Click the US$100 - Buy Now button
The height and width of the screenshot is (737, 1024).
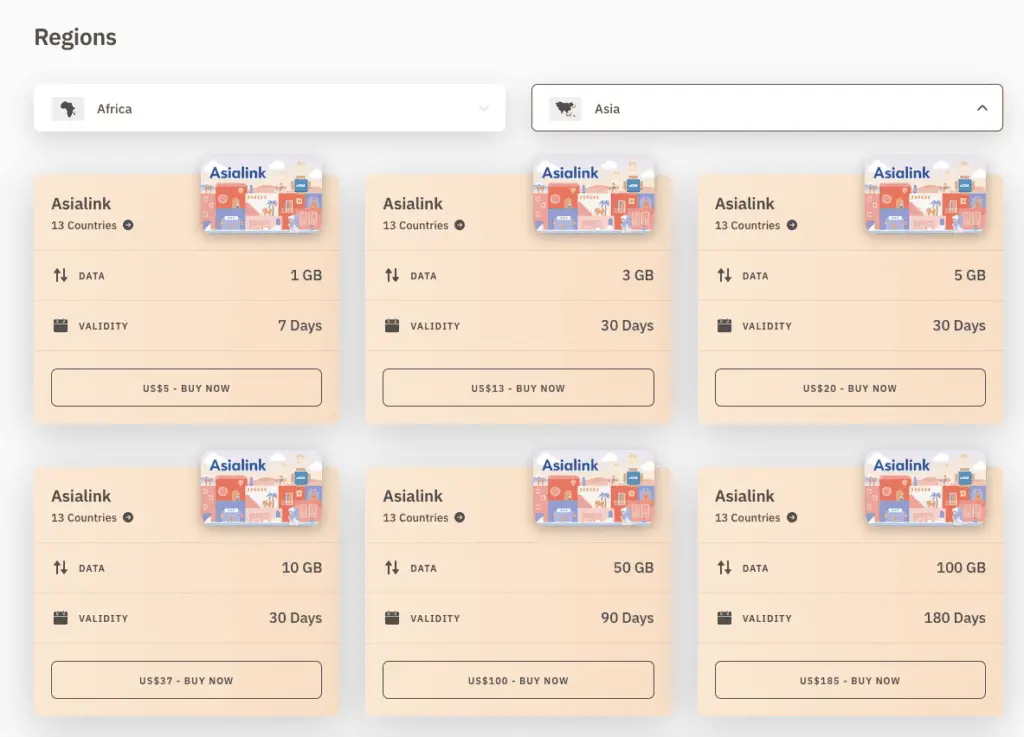518,680
